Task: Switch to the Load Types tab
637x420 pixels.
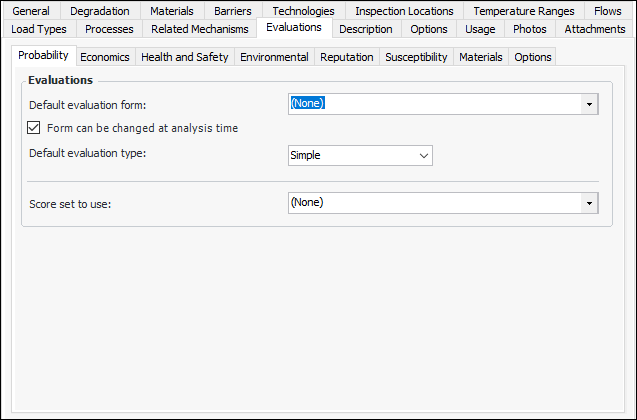Action: [x=38, y=29]
